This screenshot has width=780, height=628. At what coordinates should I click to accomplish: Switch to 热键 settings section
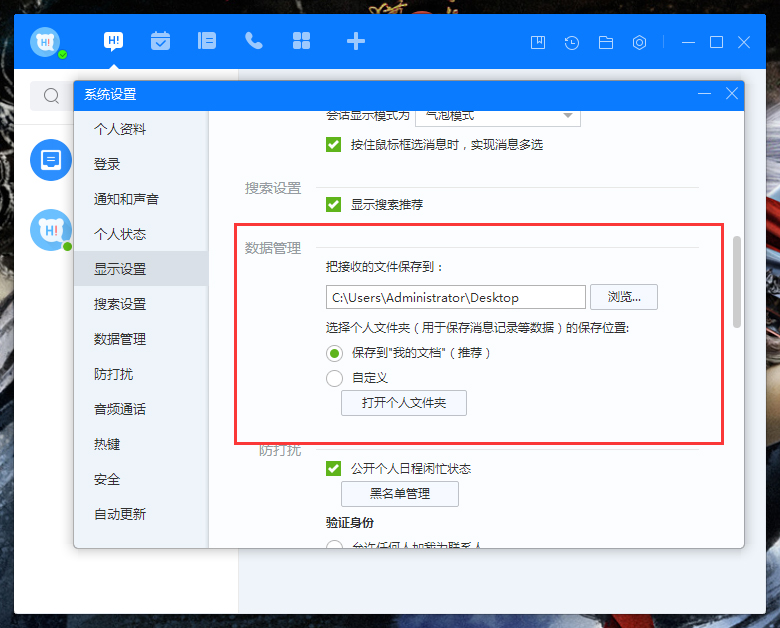[107, 444]
